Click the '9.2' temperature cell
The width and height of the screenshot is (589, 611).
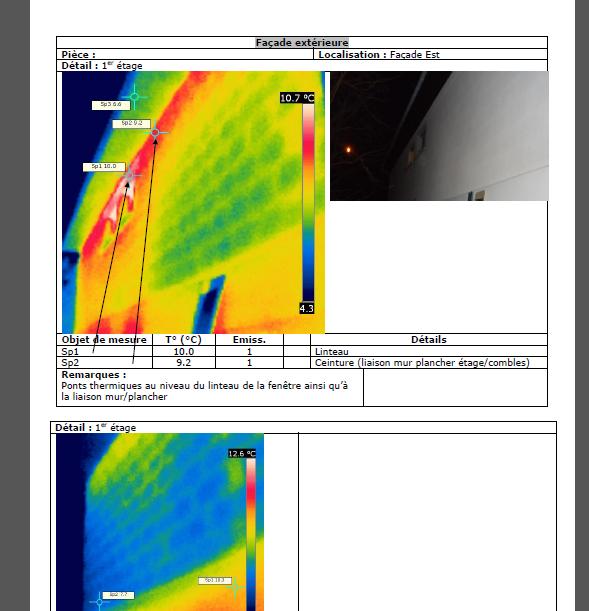pos(183,363)
